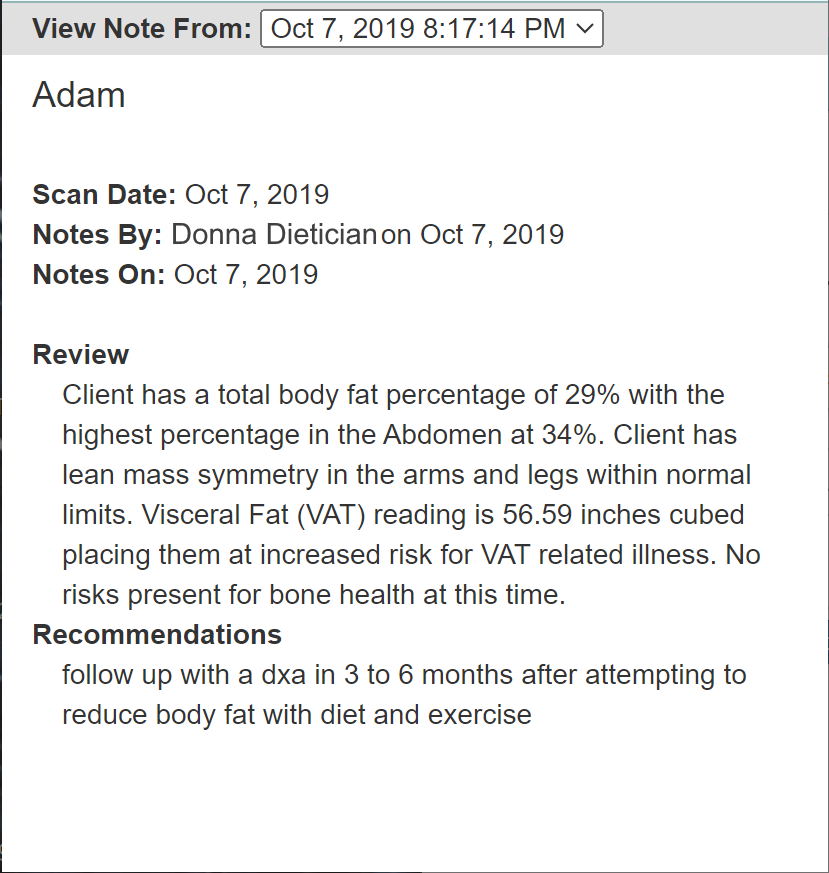Click the text mentioning 29% body fat
Image resolution: width=829 pixels, height=873 pixels.
pos(394,395)
